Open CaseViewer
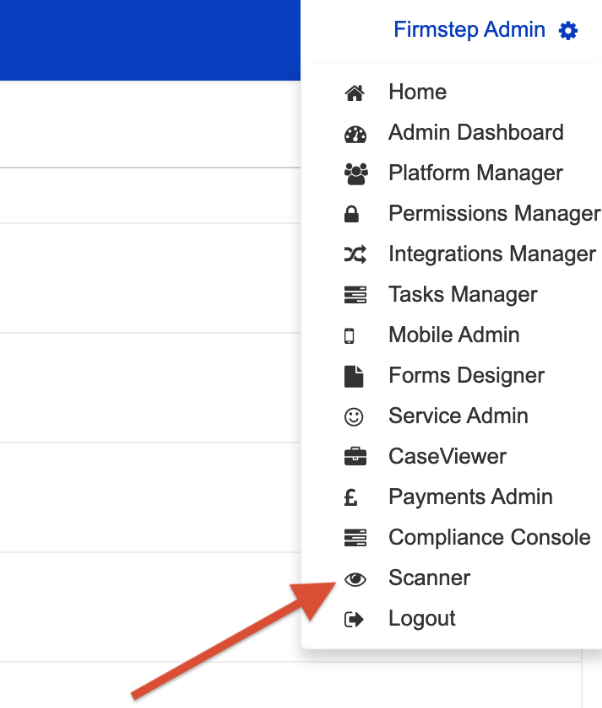Viewport: 602px width, 708px height. click(448, 456)
